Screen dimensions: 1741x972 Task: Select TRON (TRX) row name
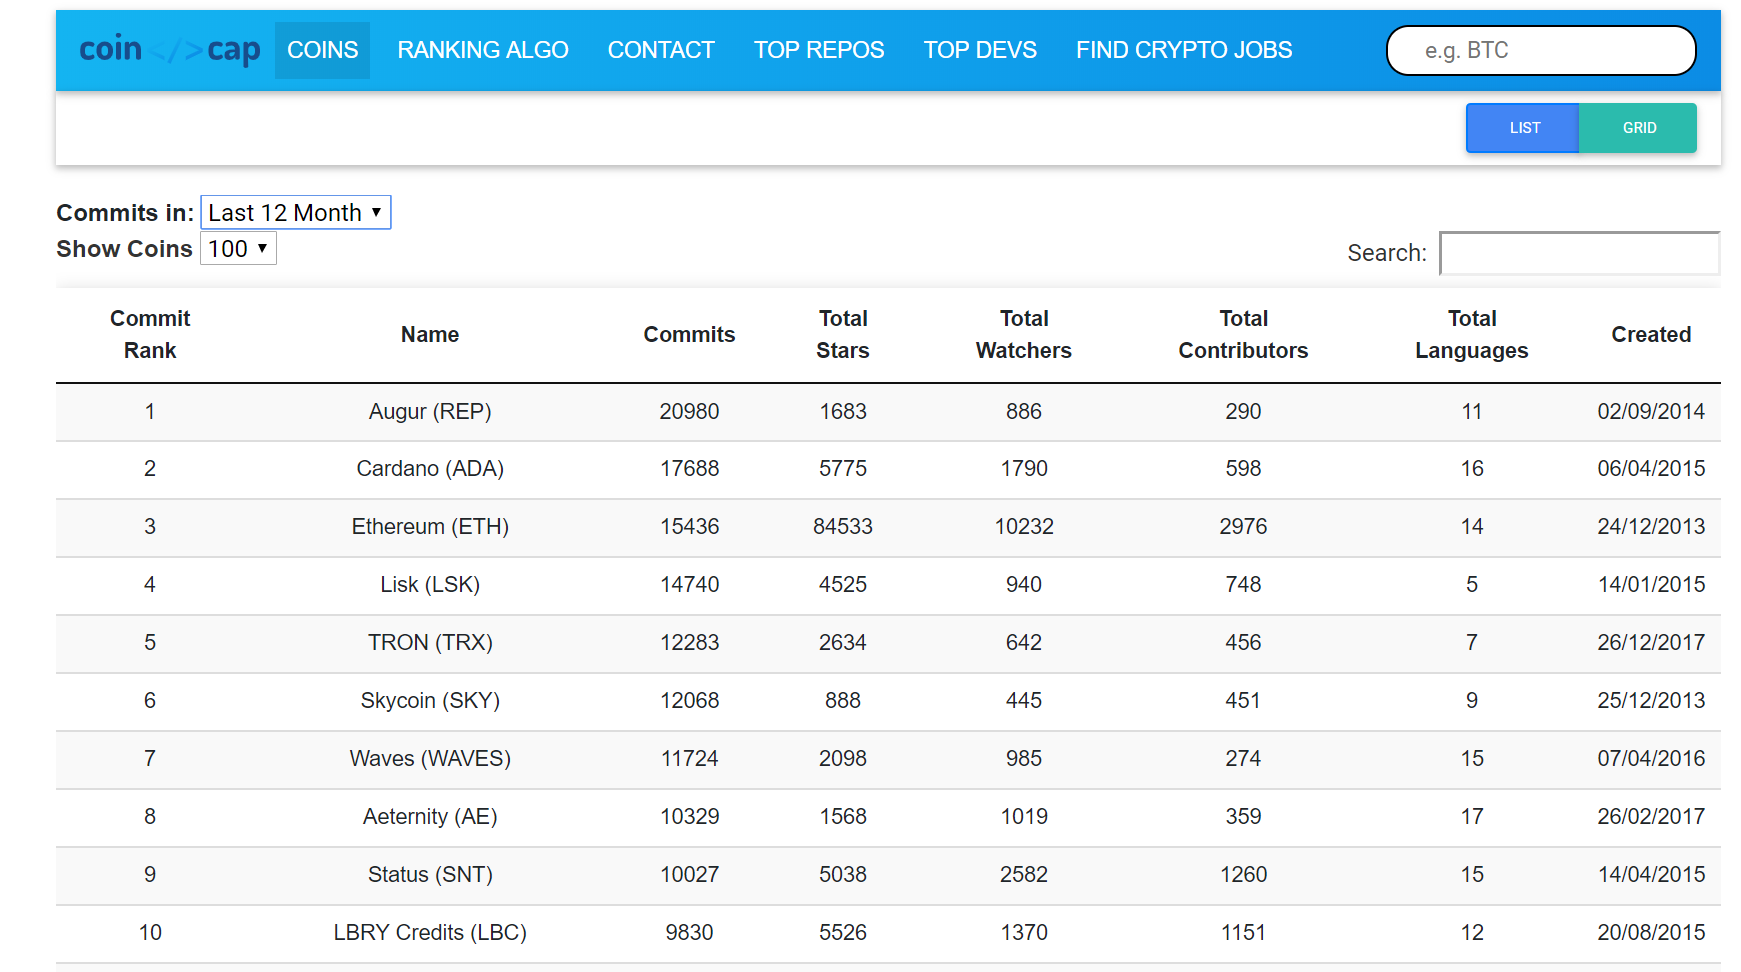(x=430, y=643)
